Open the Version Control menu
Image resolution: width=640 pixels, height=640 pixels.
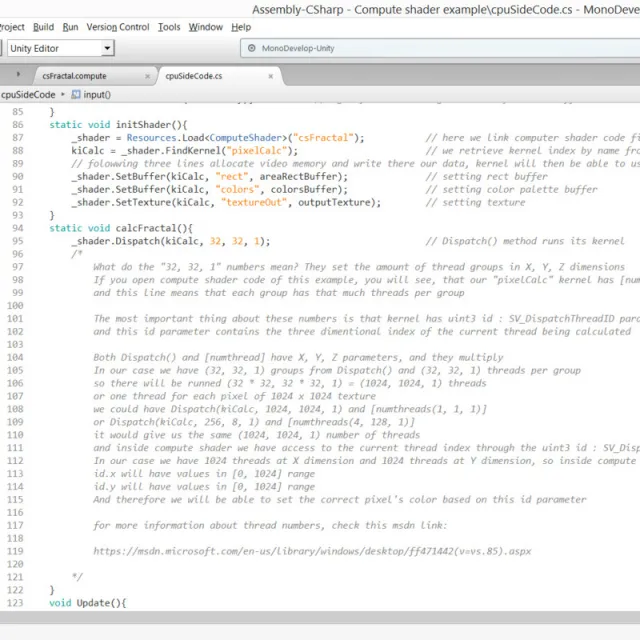(118, 27)
